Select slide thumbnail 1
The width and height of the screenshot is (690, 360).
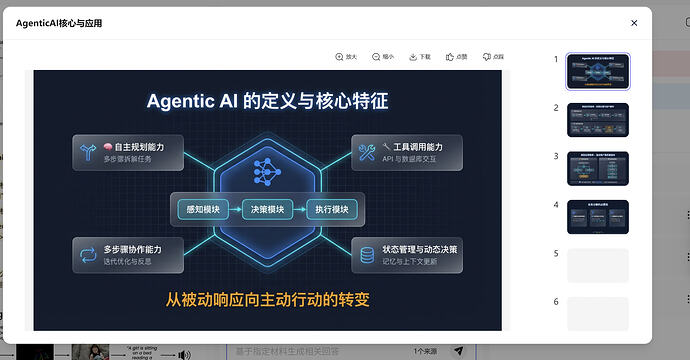coord(598,72)
